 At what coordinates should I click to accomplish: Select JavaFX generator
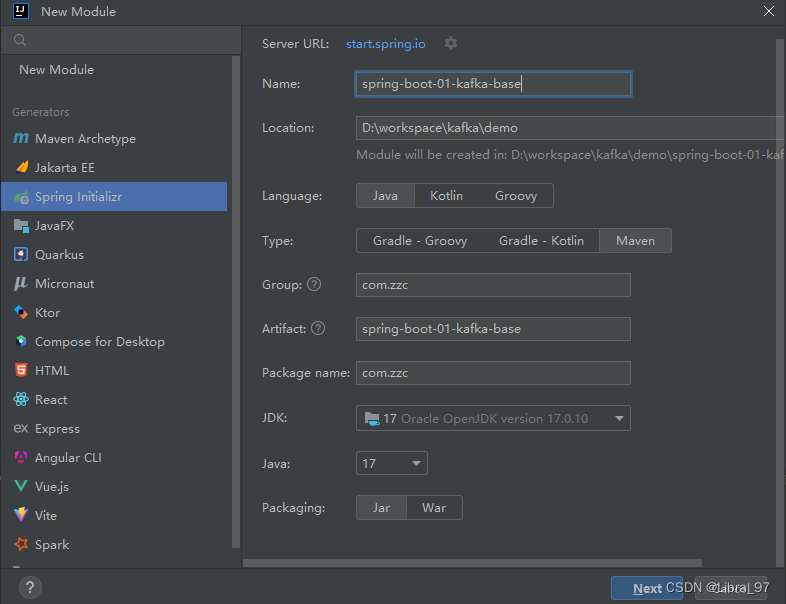click(114, 226)
